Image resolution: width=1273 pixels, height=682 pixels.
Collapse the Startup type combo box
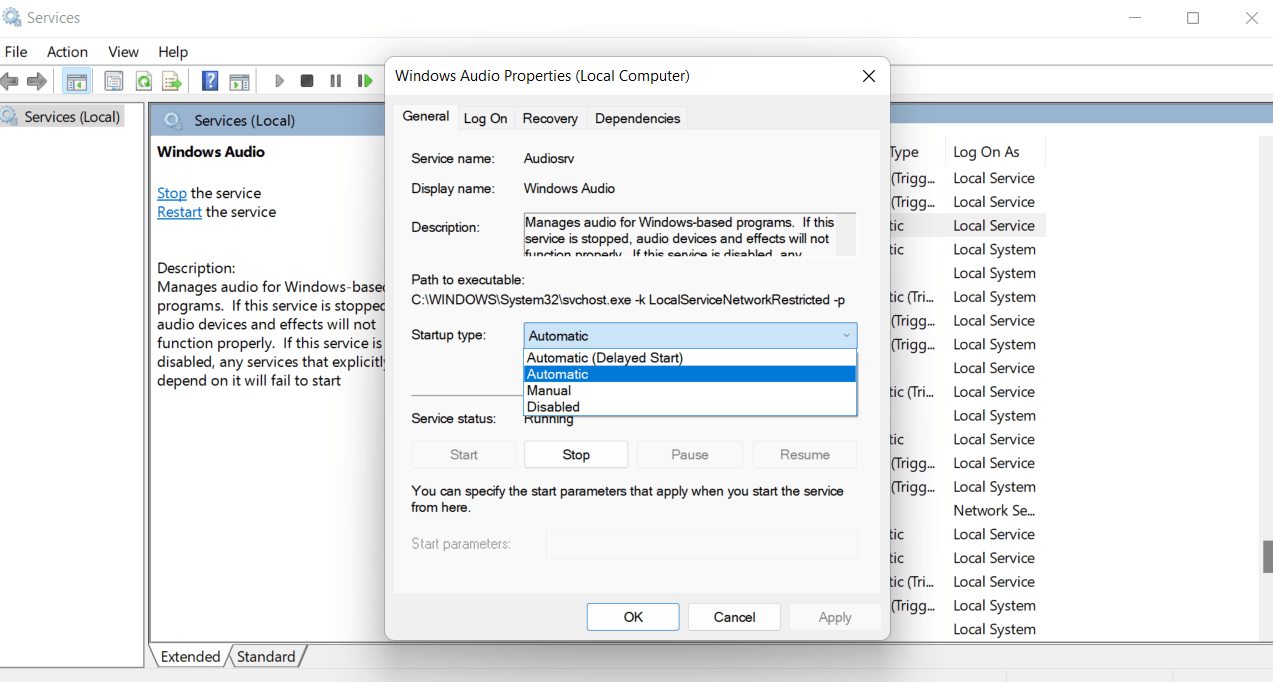click(x=846, y=336)
